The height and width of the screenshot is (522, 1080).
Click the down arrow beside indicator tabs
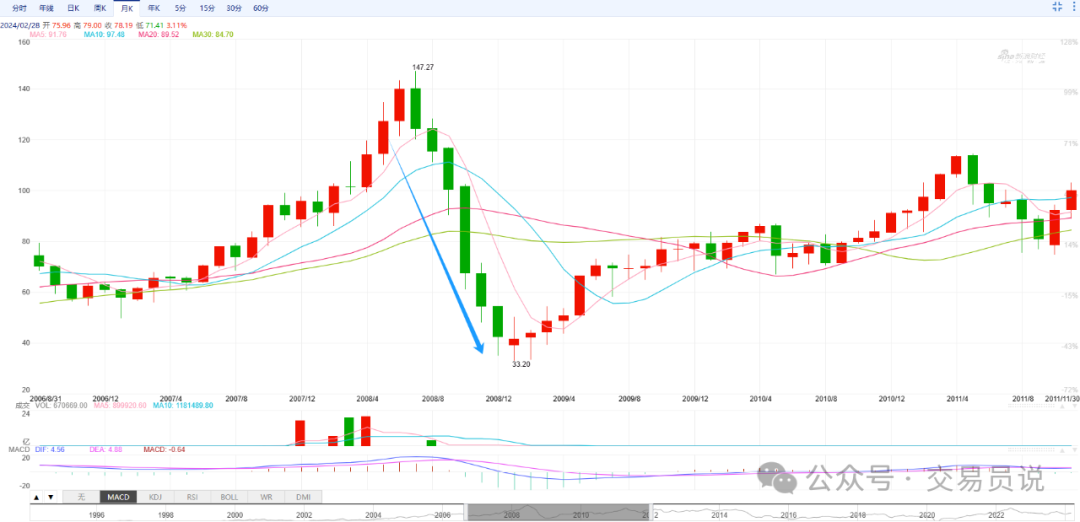(x=50, y=497)
